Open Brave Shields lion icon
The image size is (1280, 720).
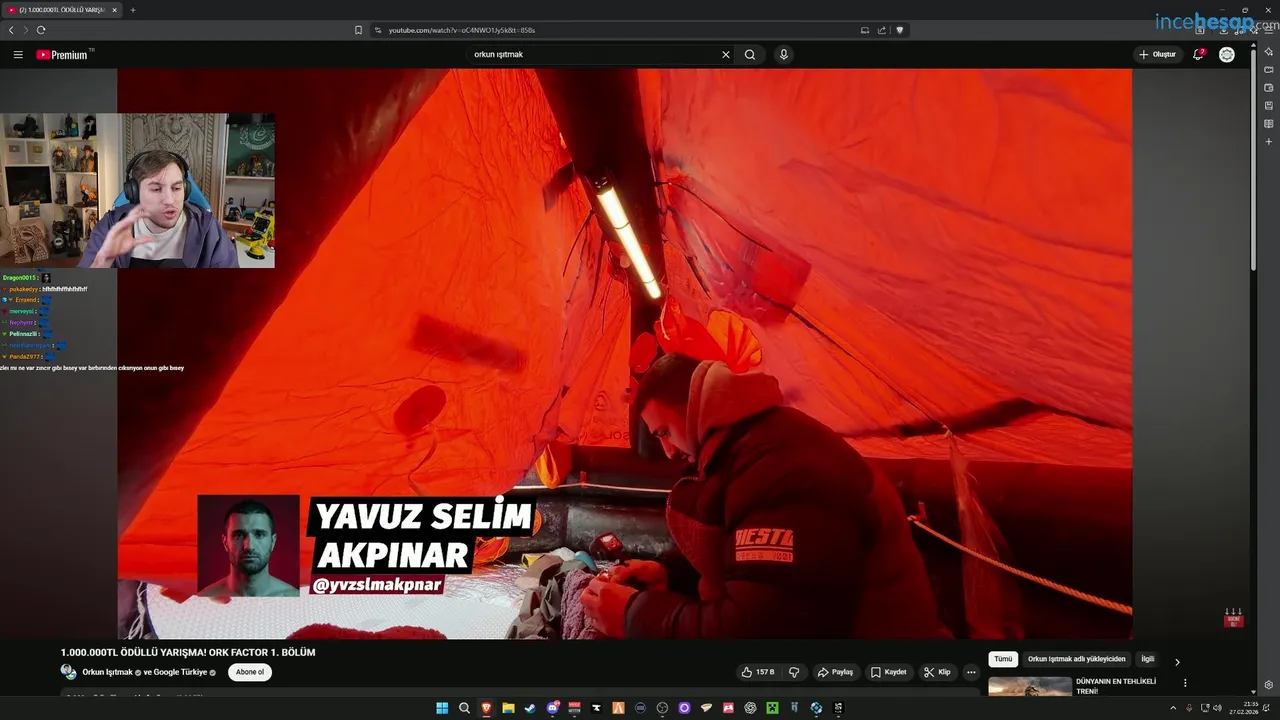pos(900,30)
